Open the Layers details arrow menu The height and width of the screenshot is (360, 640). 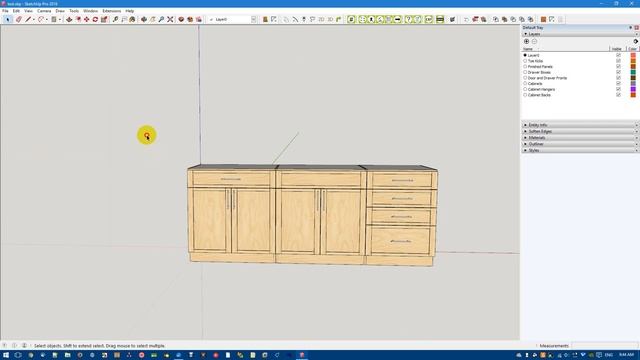(636, 41)
